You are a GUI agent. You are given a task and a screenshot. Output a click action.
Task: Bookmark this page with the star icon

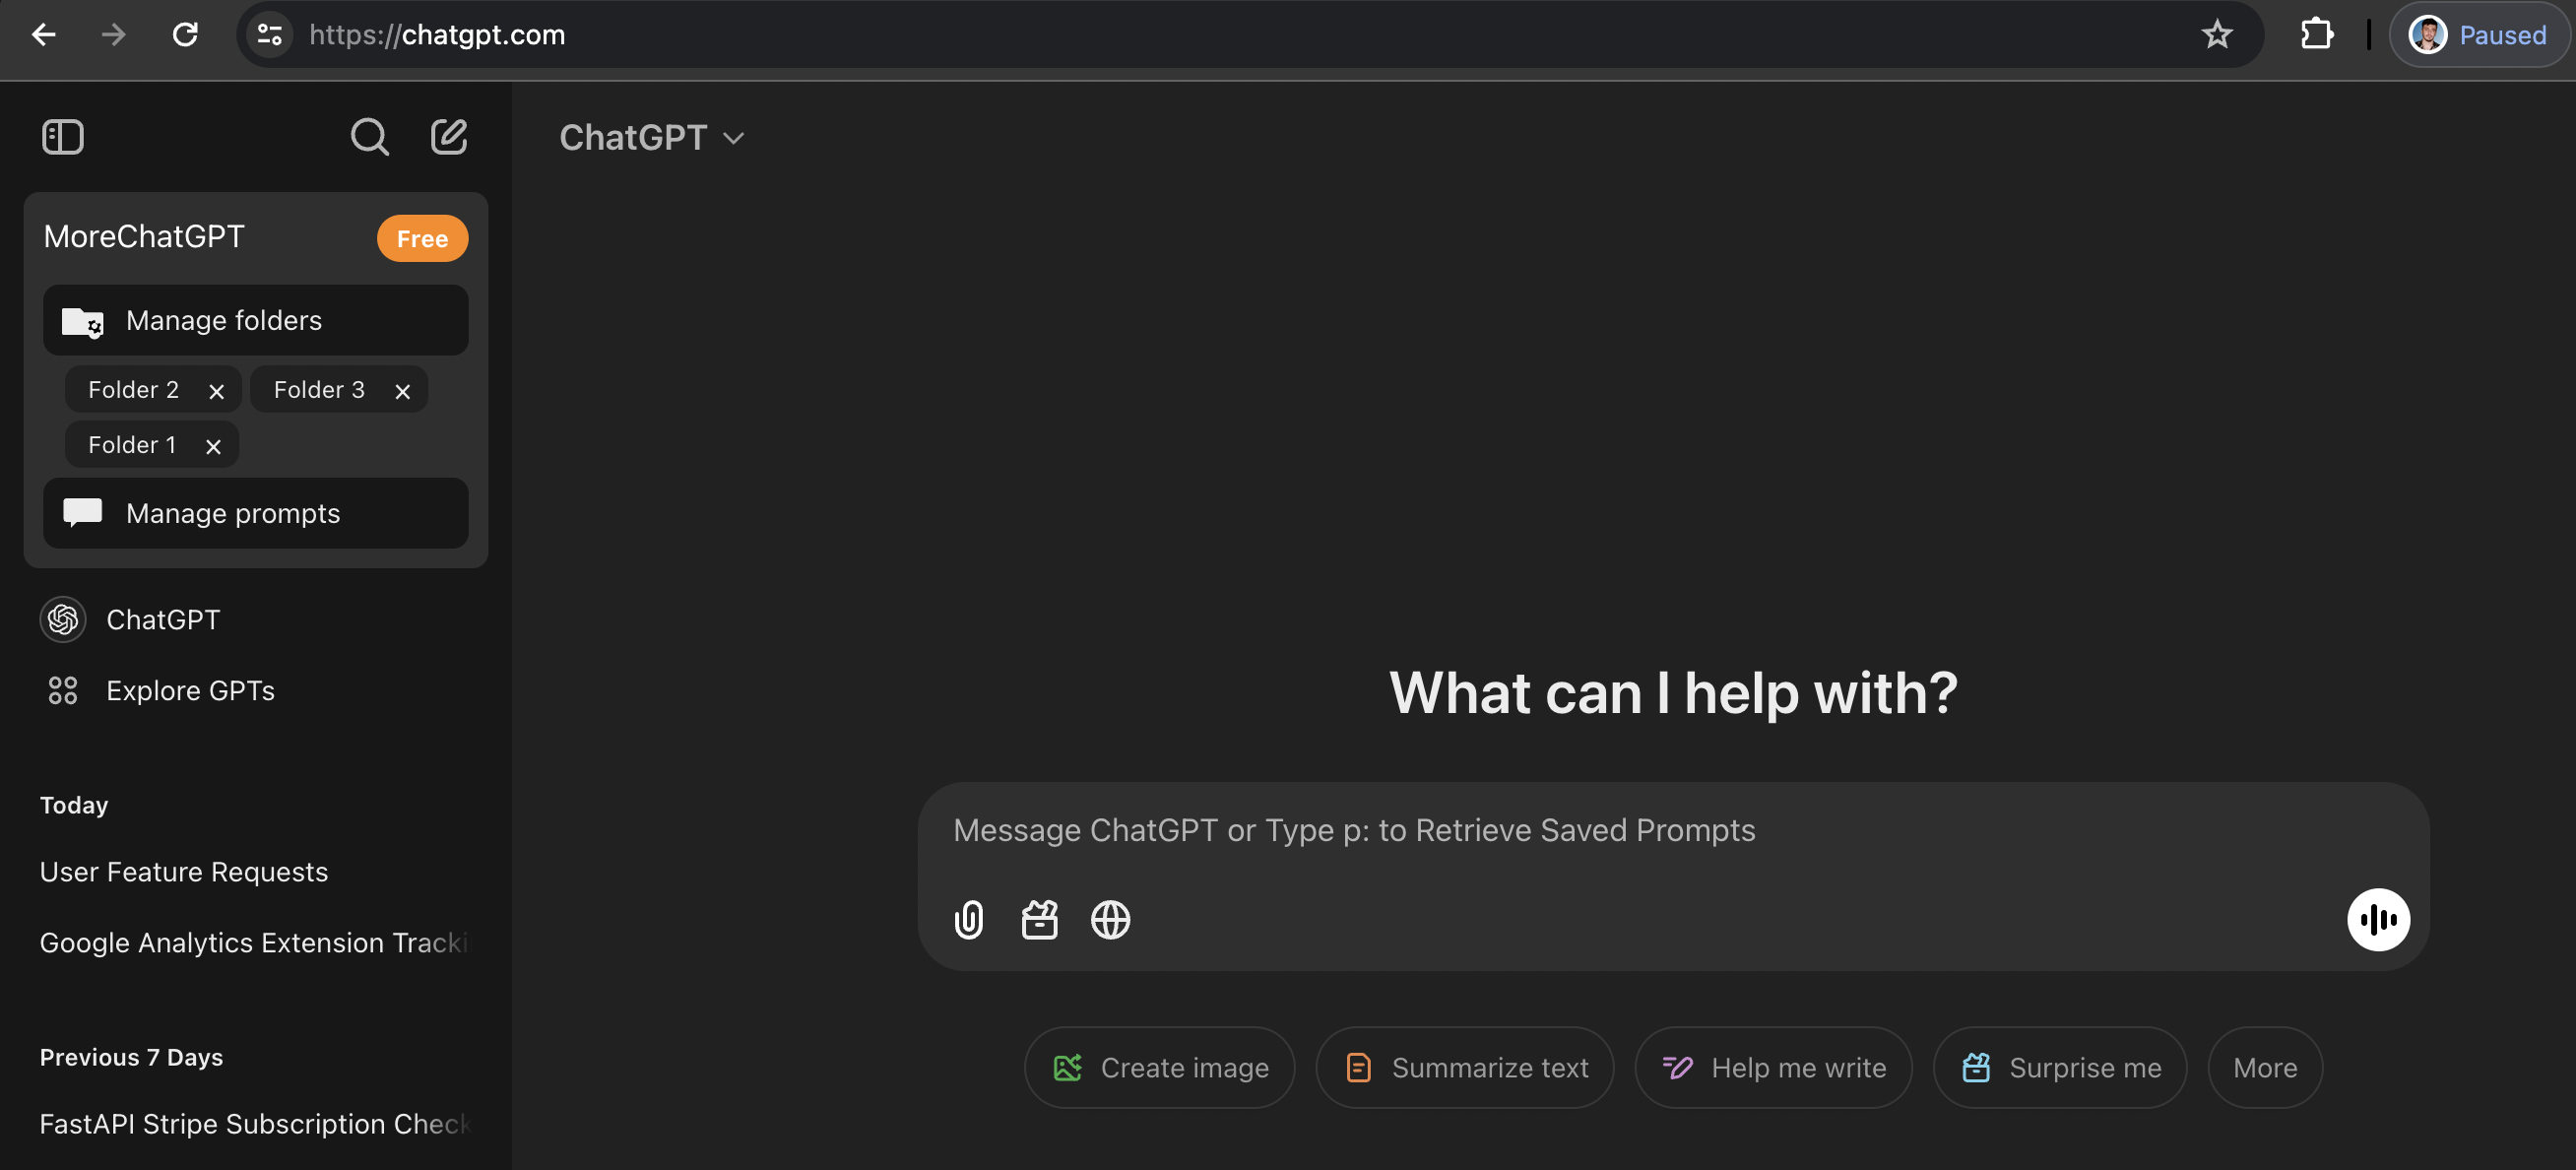2217,35
